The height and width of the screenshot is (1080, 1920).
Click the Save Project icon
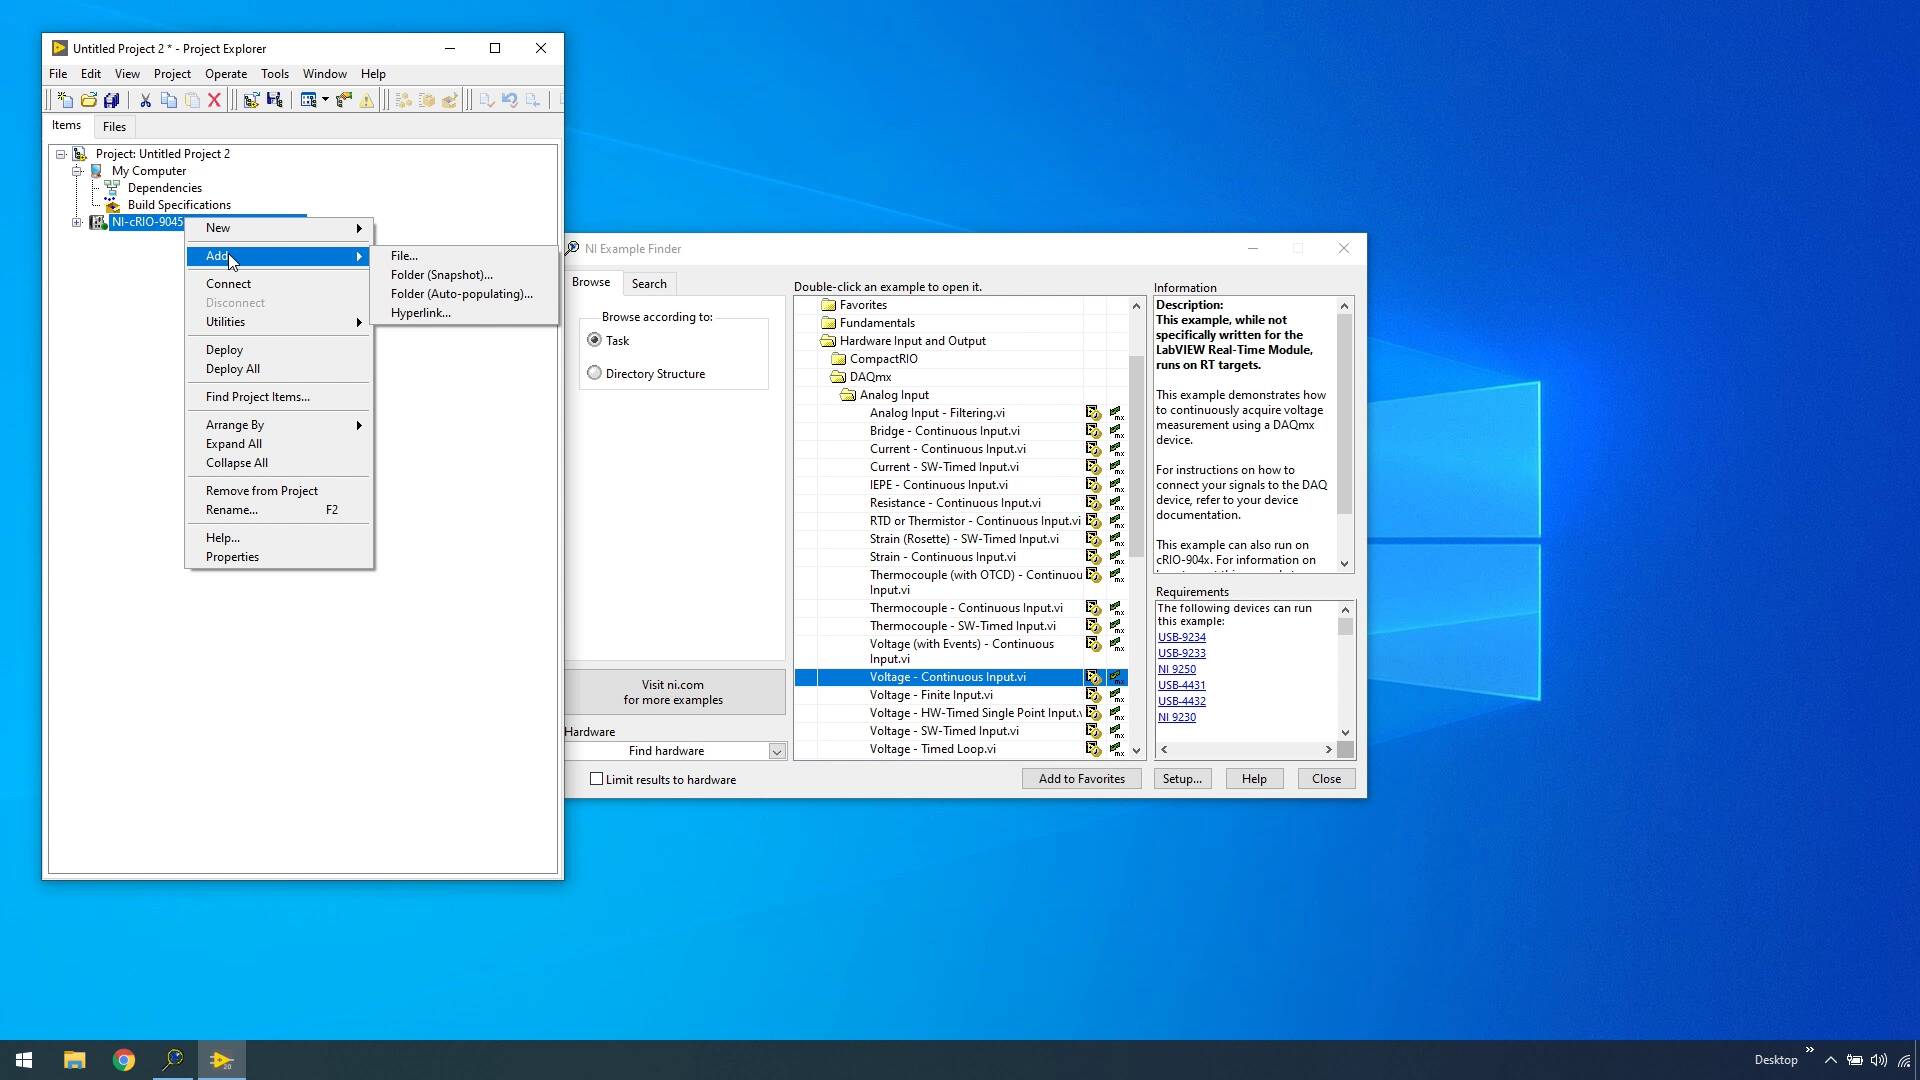click(x=112, y=100)
